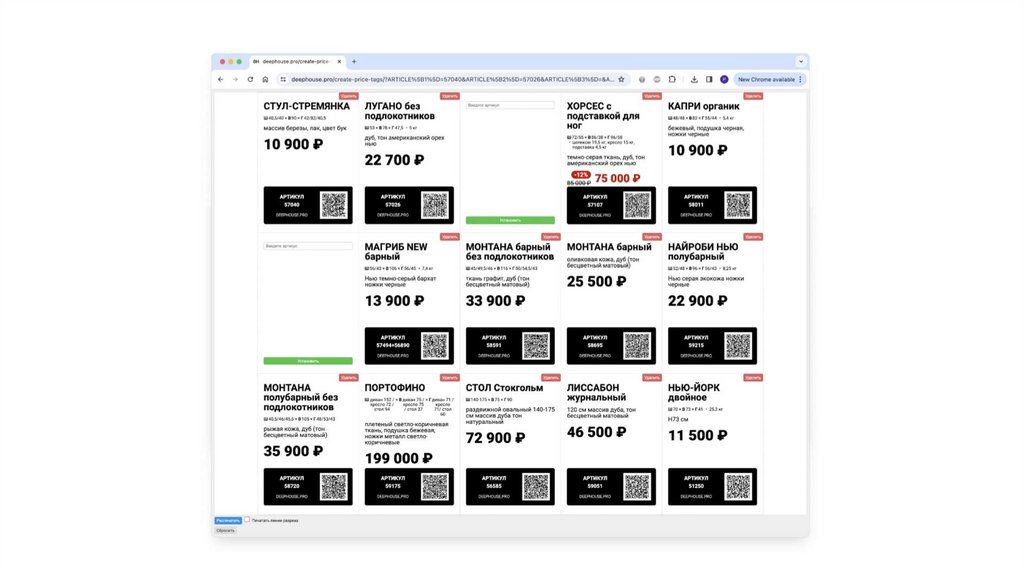Click the 72 900 ₽ Стокгольм price

[x=495, y=438]
